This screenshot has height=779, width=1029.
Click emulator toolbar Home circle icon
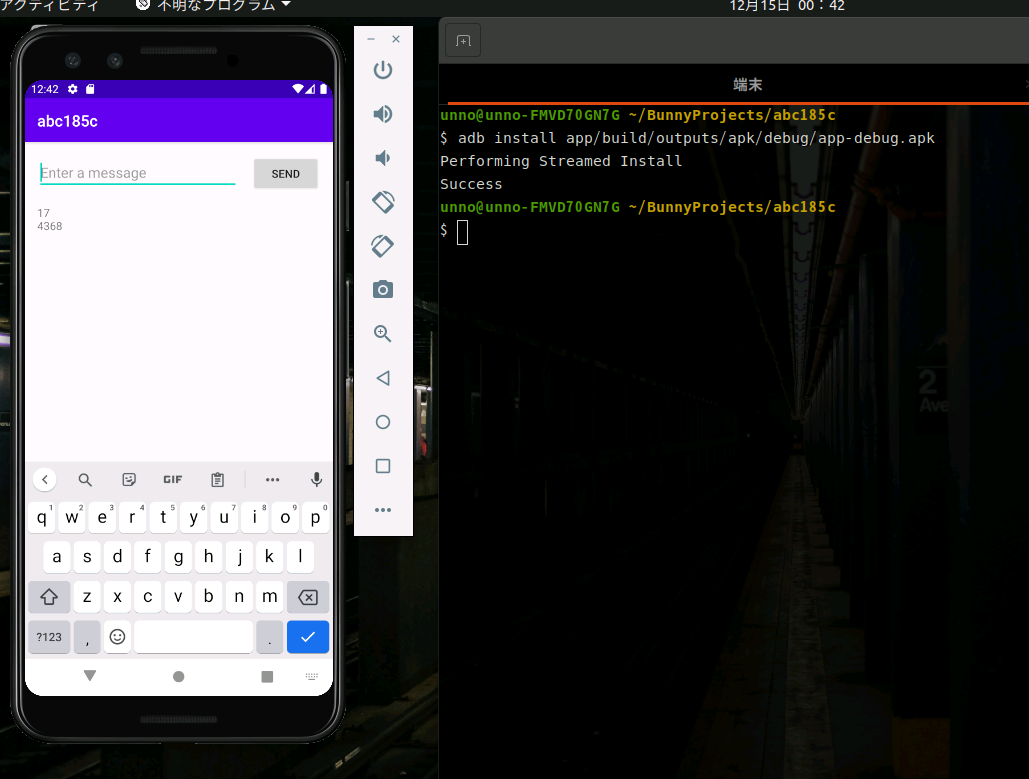pos(383,422)
